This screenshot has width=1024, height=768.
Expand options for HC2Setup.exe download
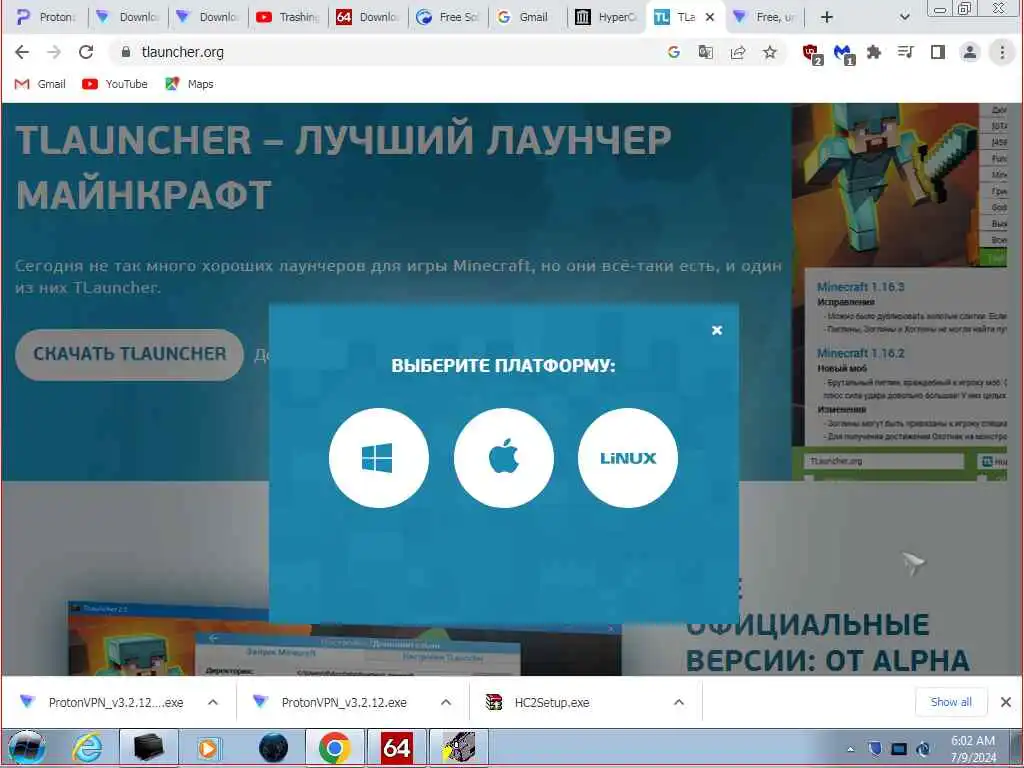click(x=679, y=703)
